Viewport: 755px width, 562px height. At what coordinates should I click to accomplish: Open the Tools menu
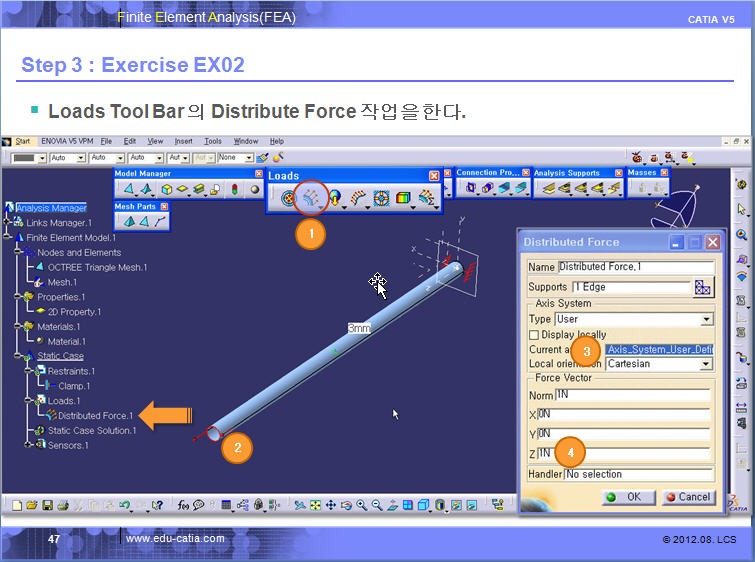[213, 141]
